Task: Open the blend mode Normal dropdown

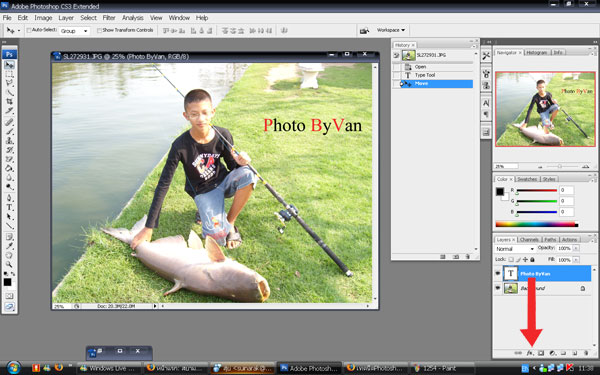Action: coord(515,249)
